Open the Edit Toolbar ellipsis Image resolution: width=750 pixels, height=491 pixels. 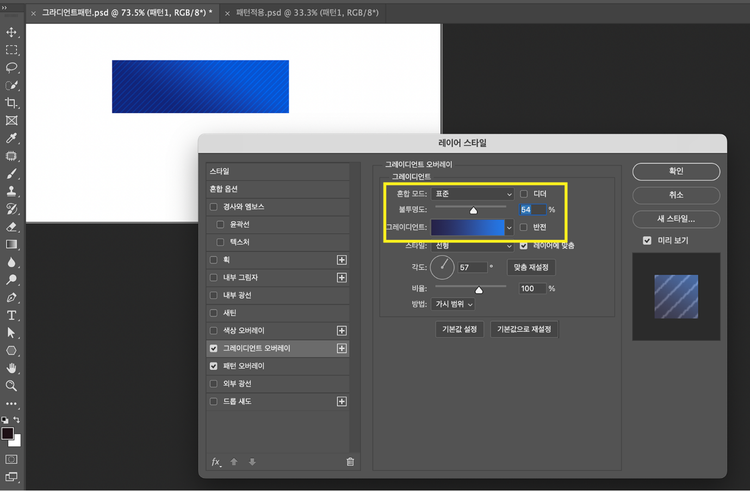(11, 404)
